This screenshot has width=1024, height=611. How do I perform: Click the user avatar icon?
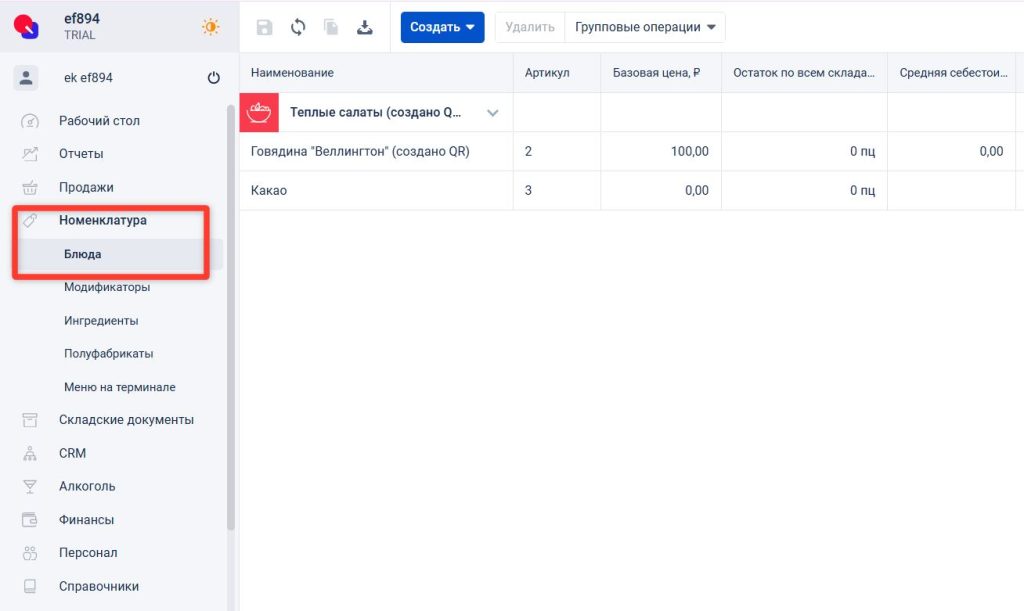26,78
